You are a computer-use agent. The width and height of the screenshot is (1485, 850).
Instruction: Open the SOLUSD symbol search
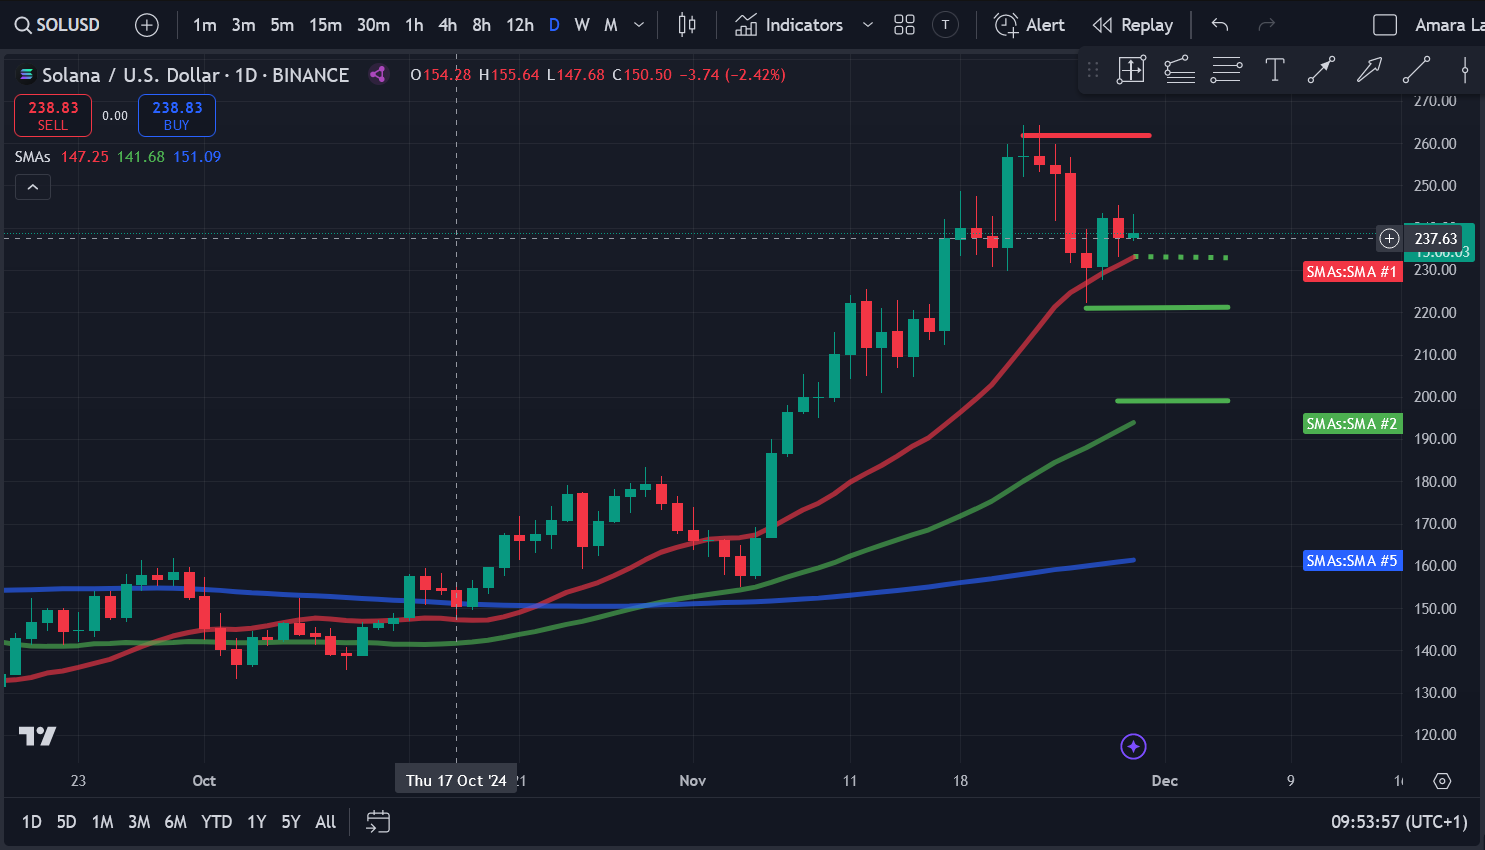(57, 25)
